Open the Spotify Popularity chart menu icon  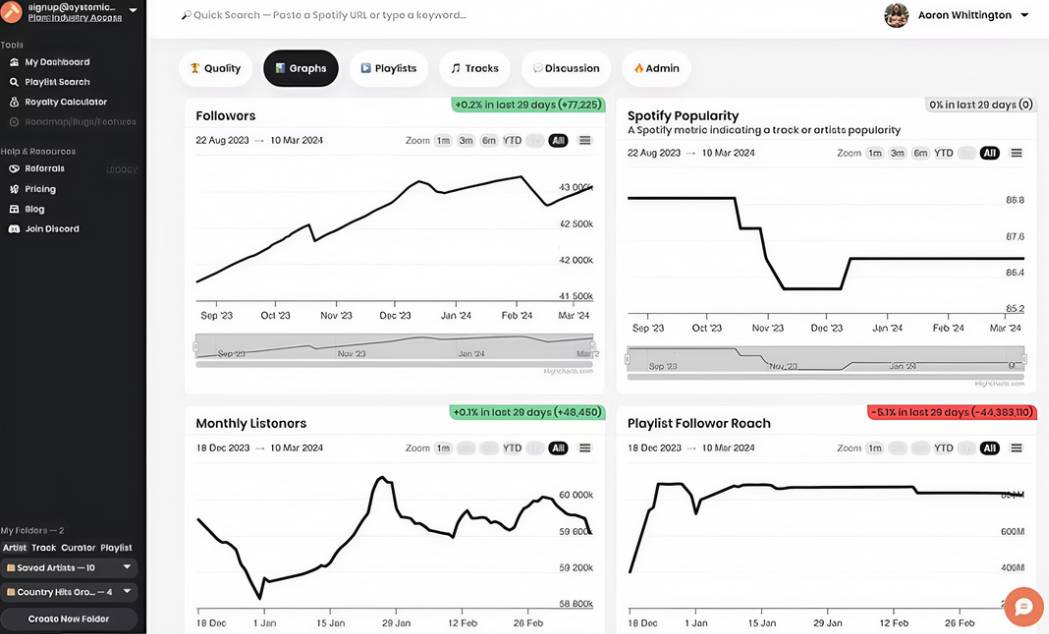(1016, 153)
